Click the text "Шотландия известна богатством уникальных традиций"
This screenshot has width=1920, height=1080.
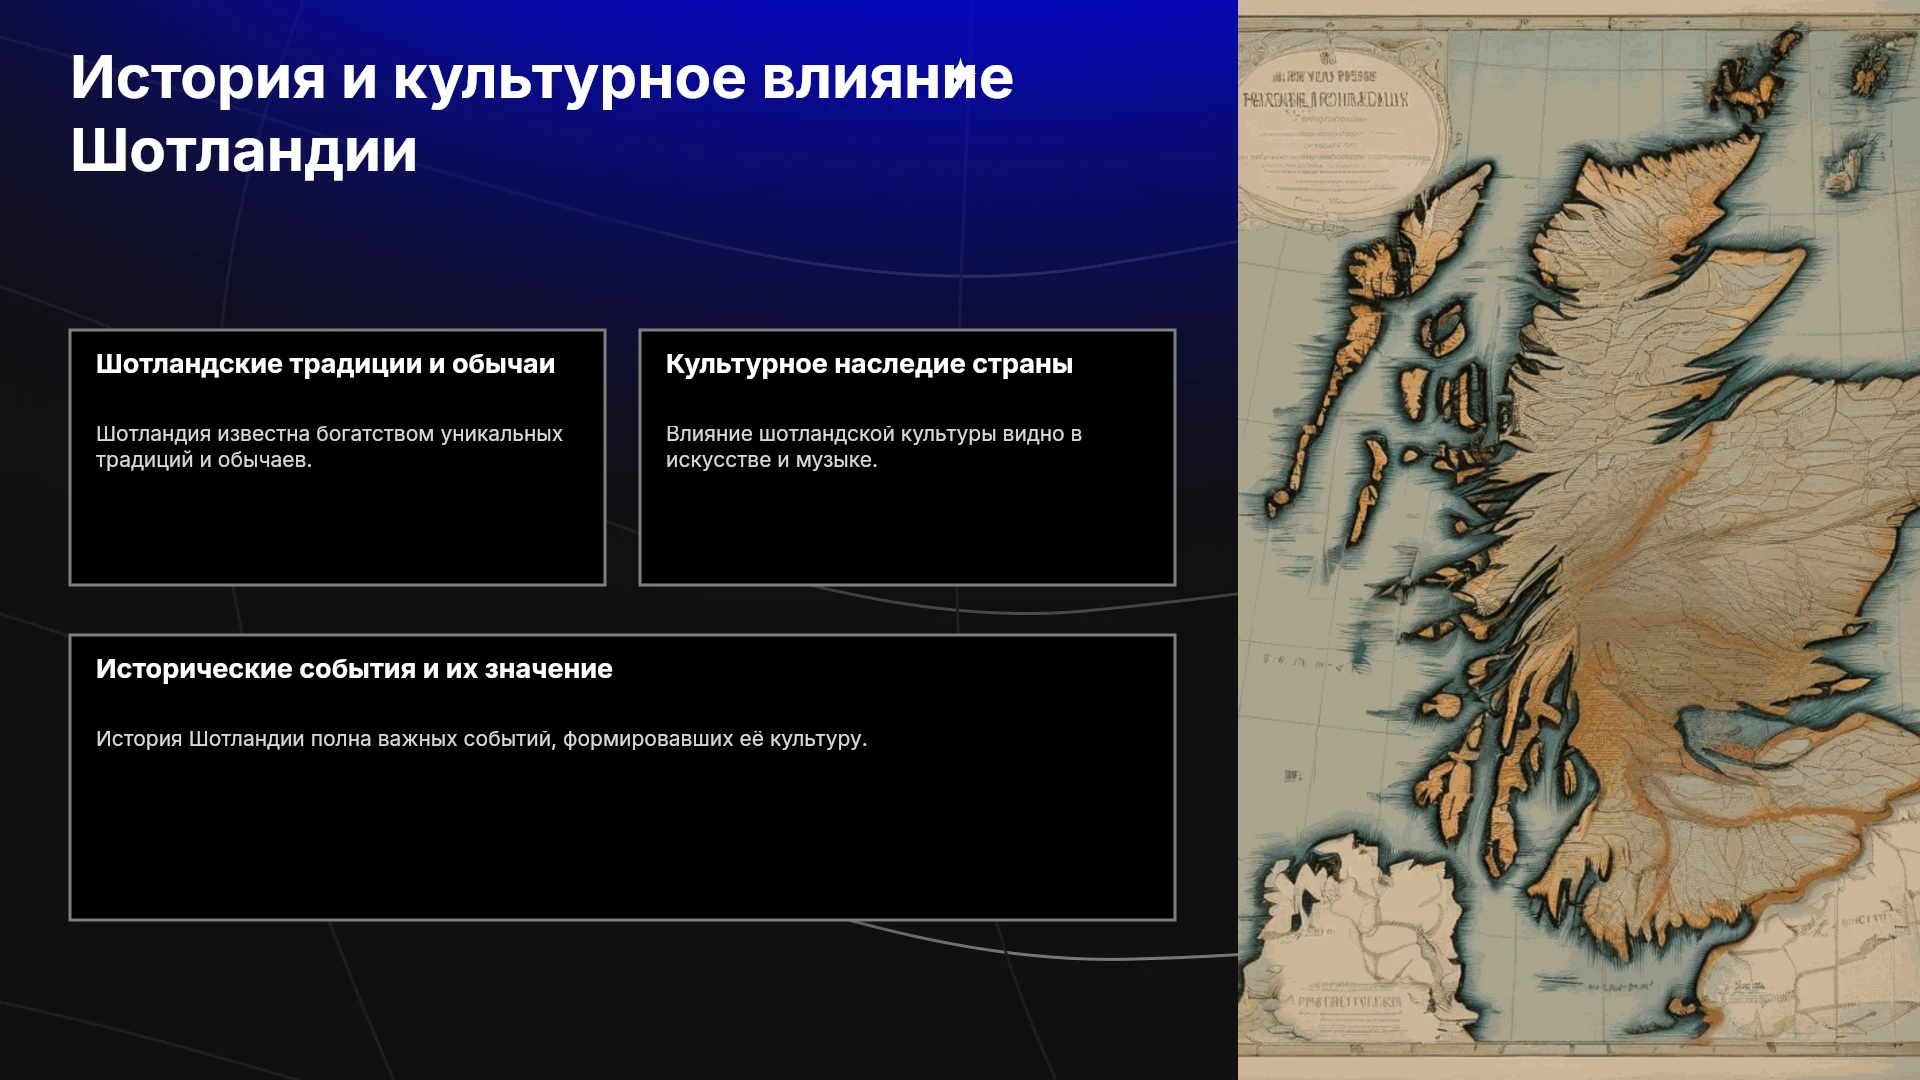pyautogui.click(x=329, y=447)
